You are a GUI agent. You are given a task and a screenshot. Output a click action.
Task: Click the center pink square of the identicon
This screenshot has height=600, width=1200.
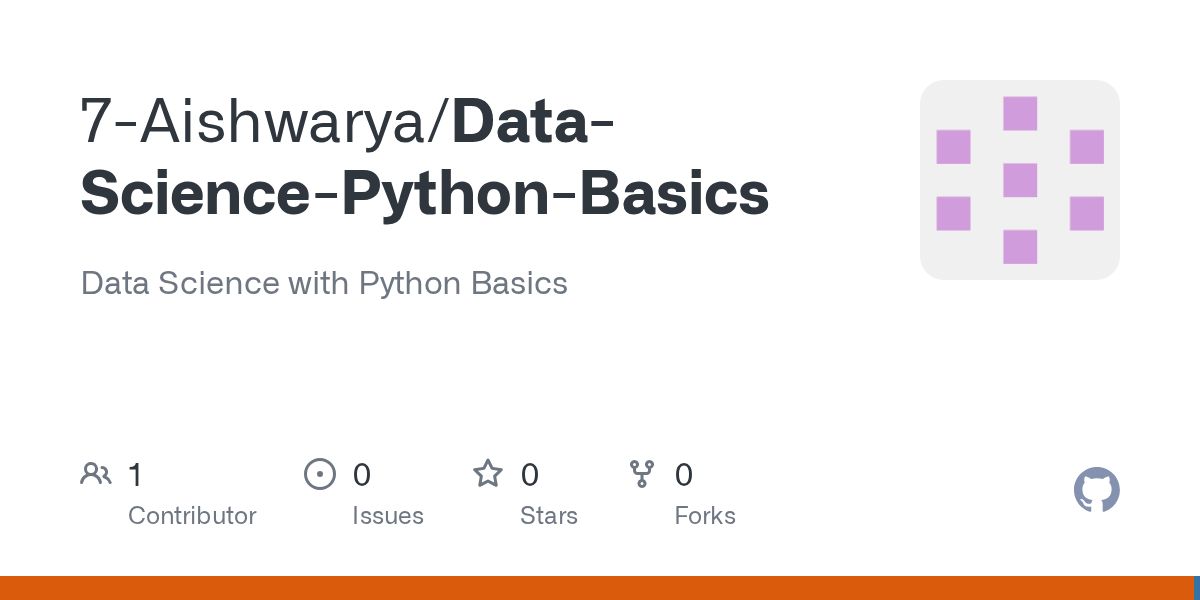1019,180
